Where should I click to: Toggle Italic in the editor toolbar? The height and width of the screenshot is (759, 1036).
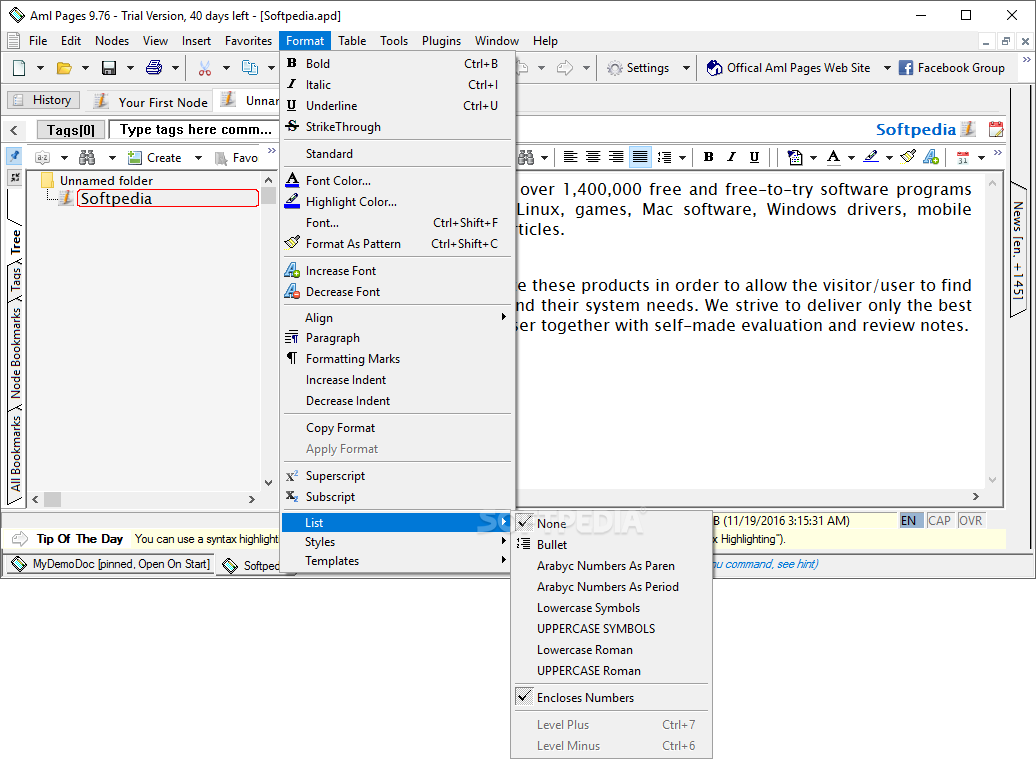click(731, 157)
